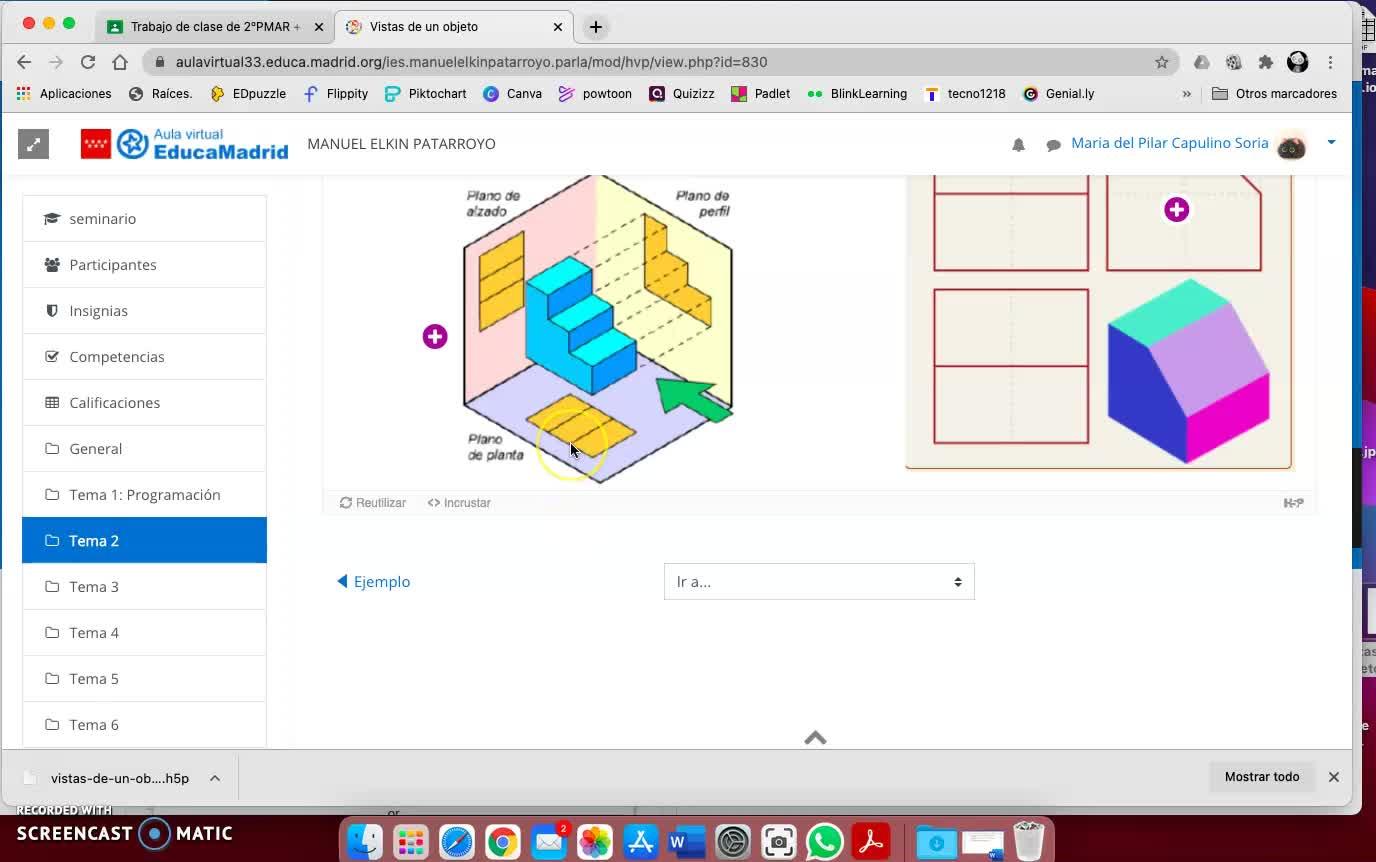Image resolution: width=1376 pixels, height=862 pixels.
Task: Close the downloads bar
Action: point(1333,777)
